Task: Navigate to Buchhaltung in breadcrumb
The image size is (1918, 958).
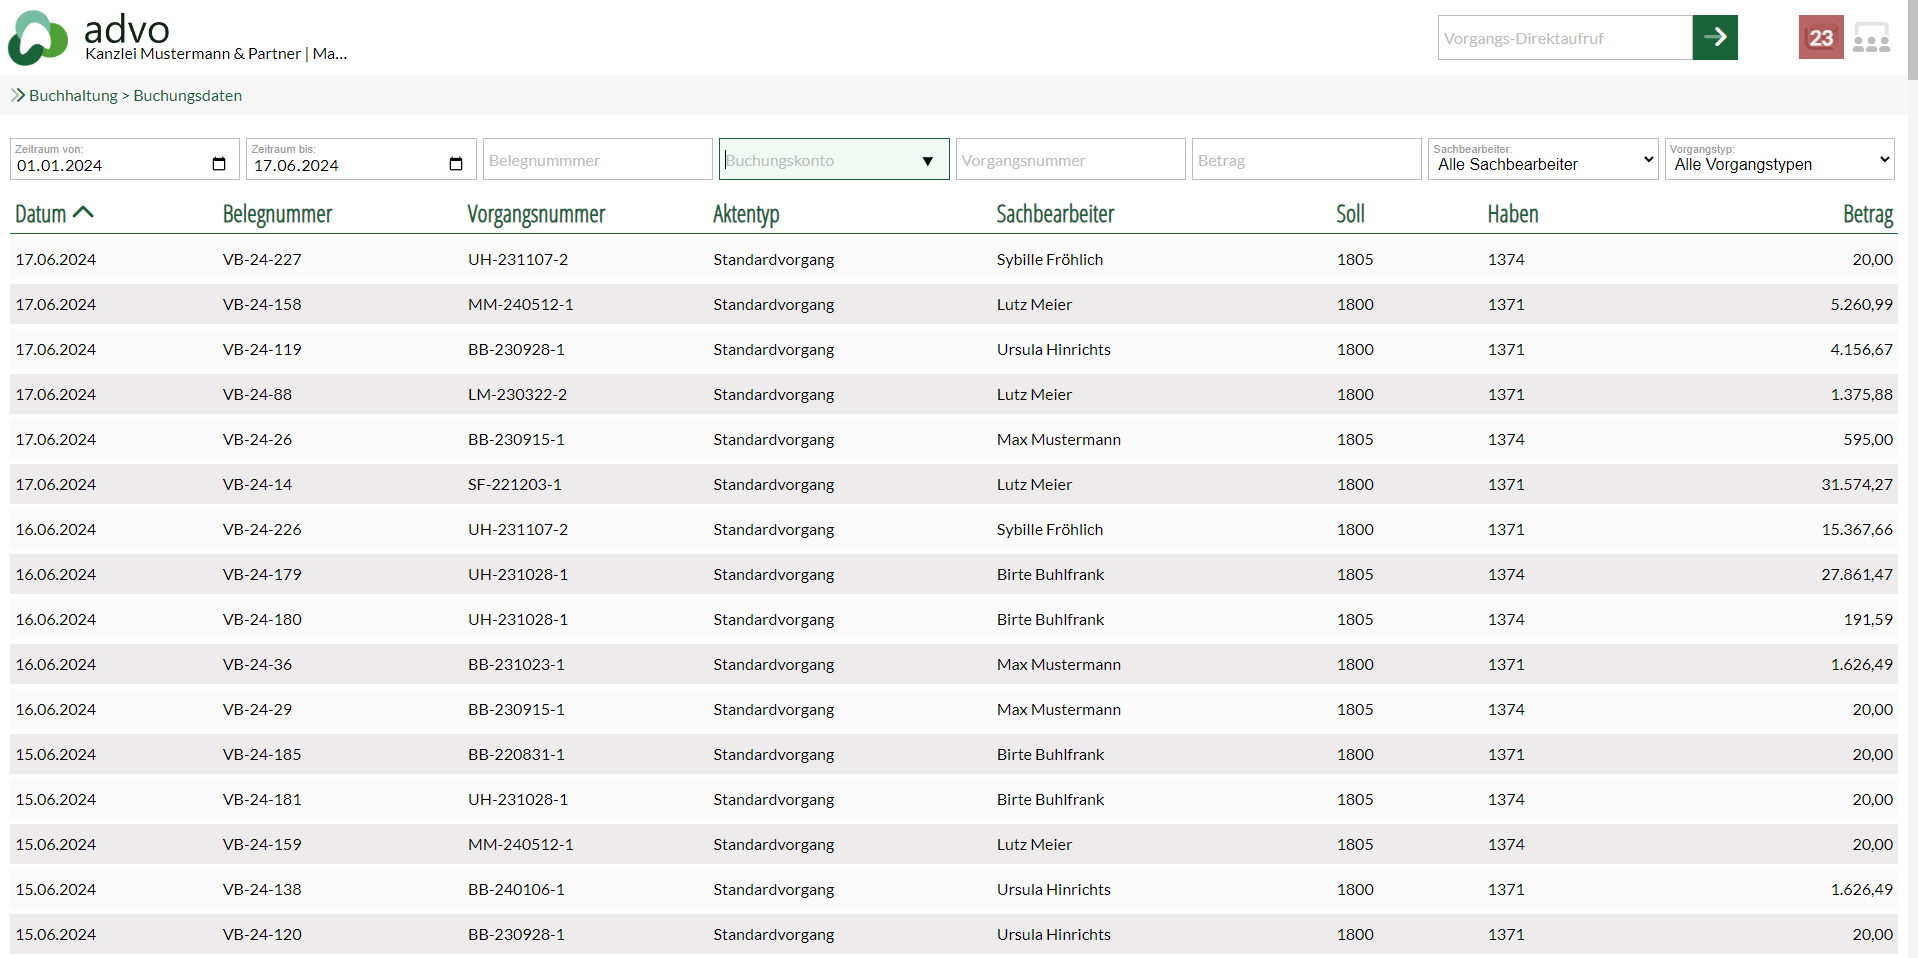Action: click(73, 95)
